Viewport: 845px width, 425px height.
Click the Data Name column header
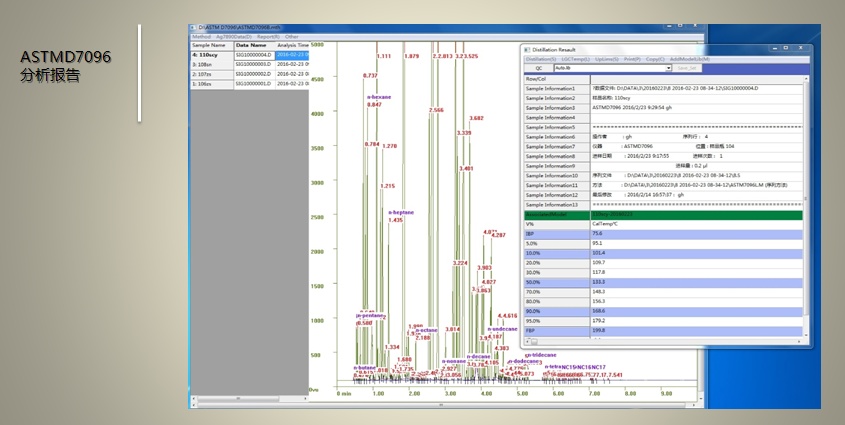tap(252, 45)
